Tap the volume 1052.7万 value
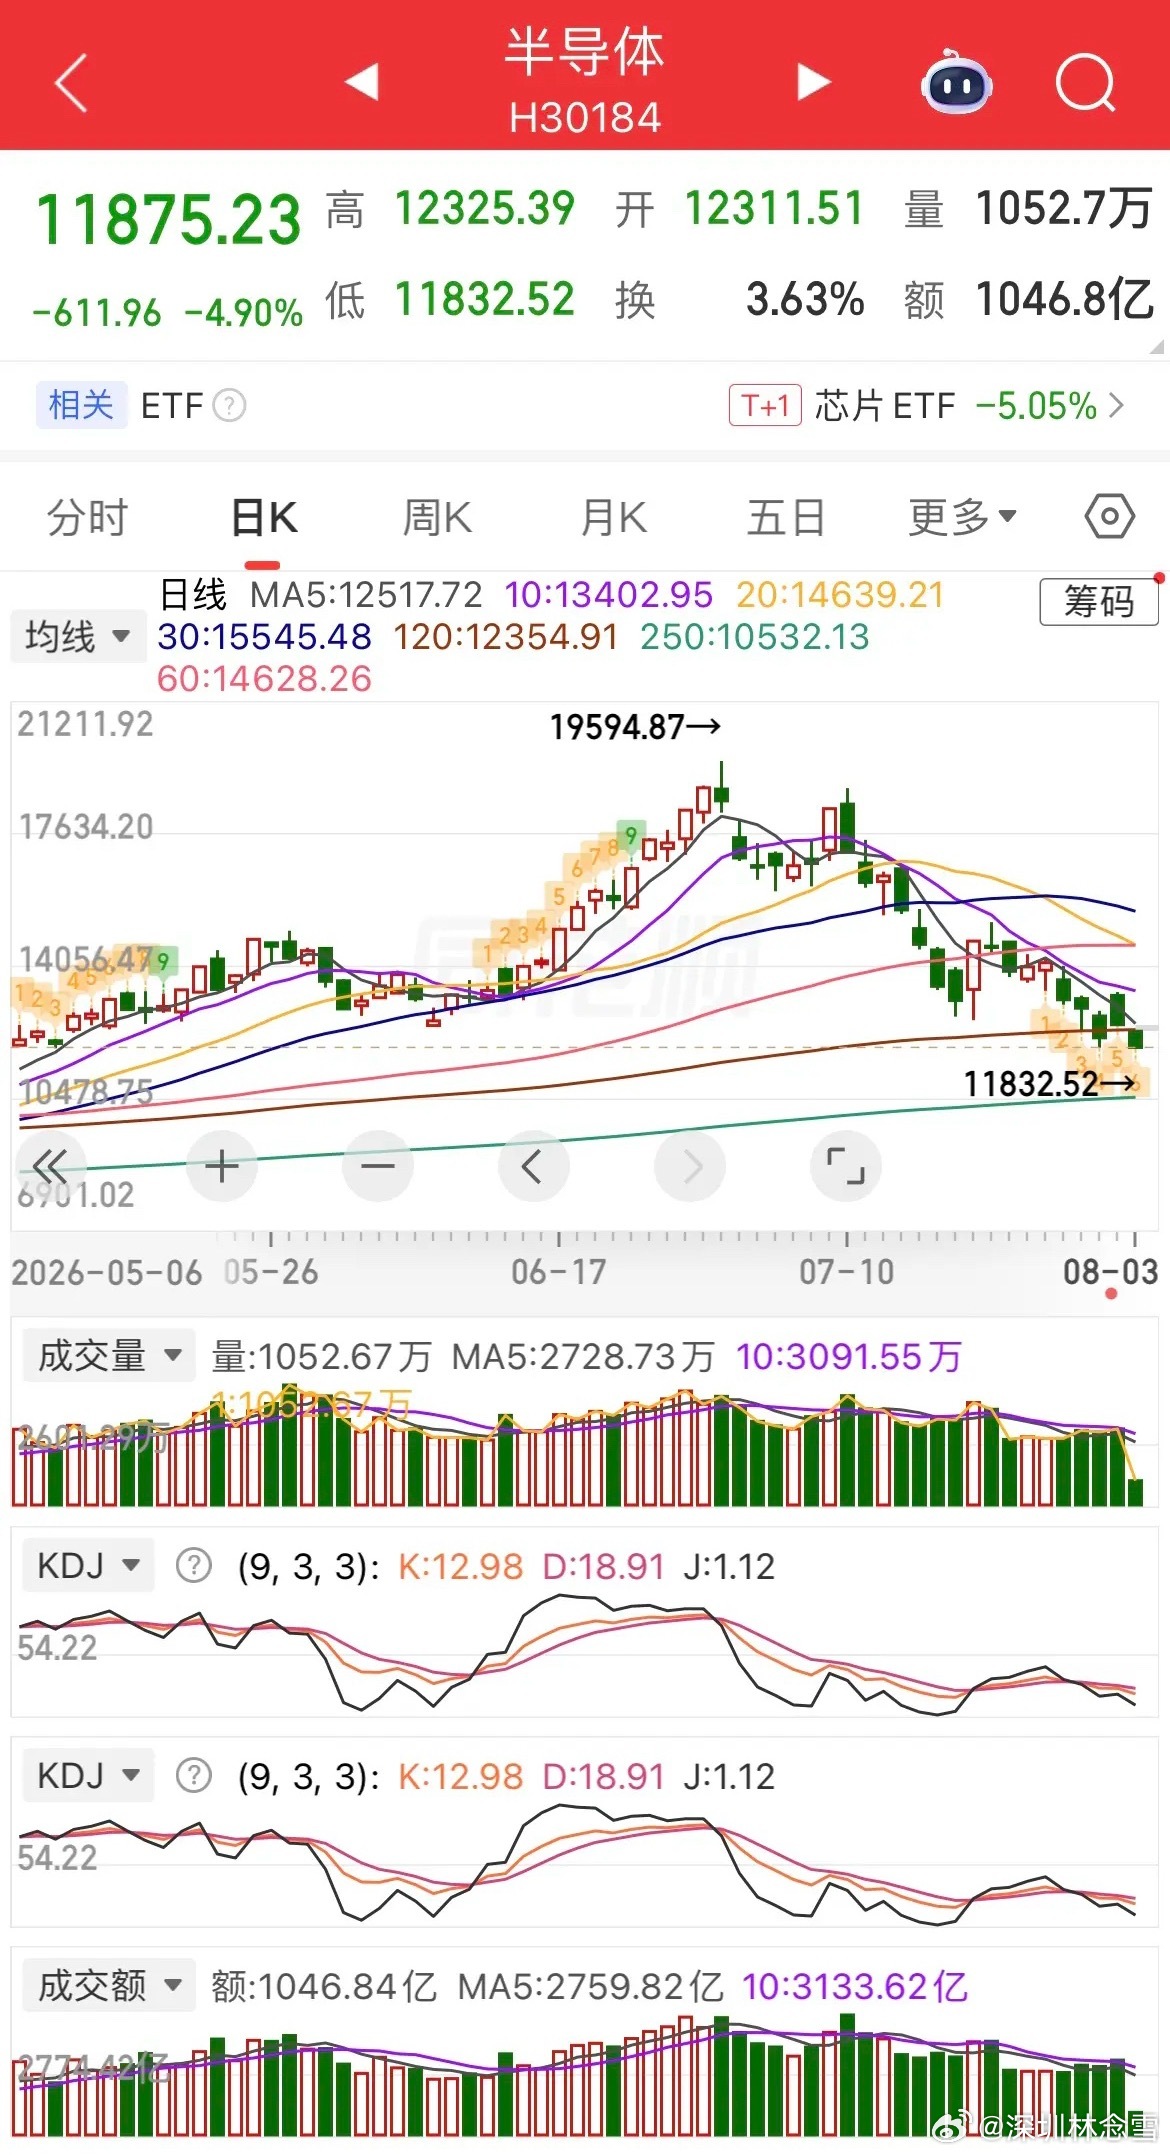The image size is (1170, 2155). (x=1064, y=209)
